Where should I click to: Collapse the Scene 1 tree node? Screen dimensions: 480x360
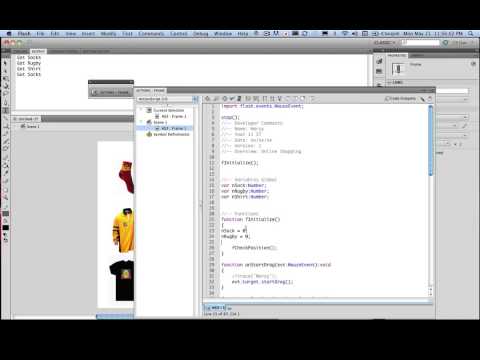tap(141, 122)
